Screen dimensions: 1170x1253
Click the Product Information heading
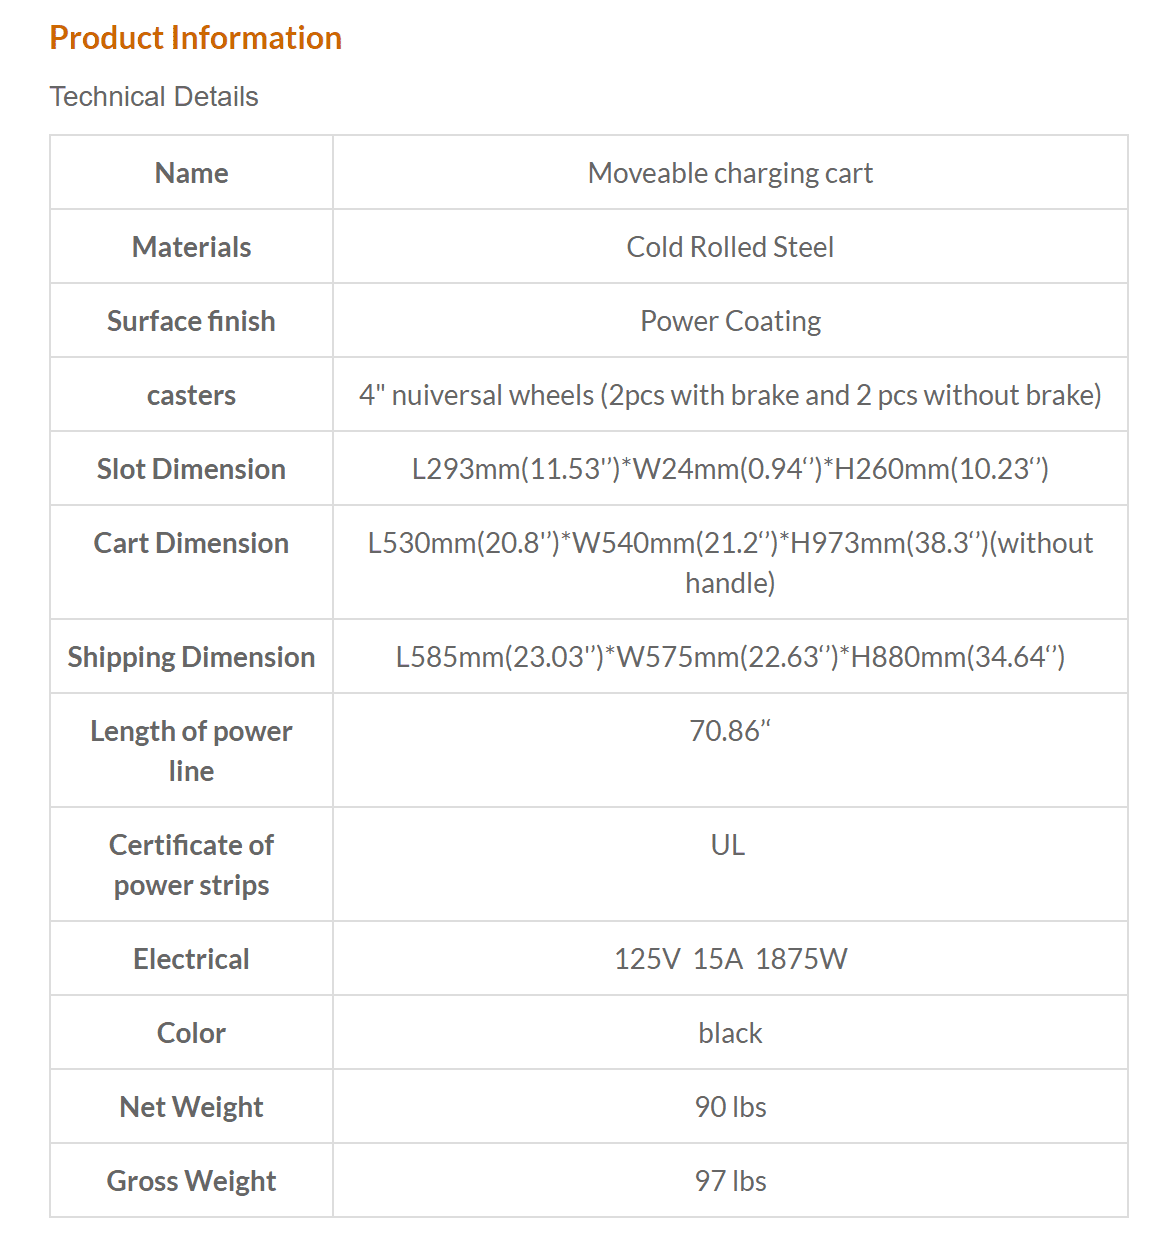click(196, 38)
